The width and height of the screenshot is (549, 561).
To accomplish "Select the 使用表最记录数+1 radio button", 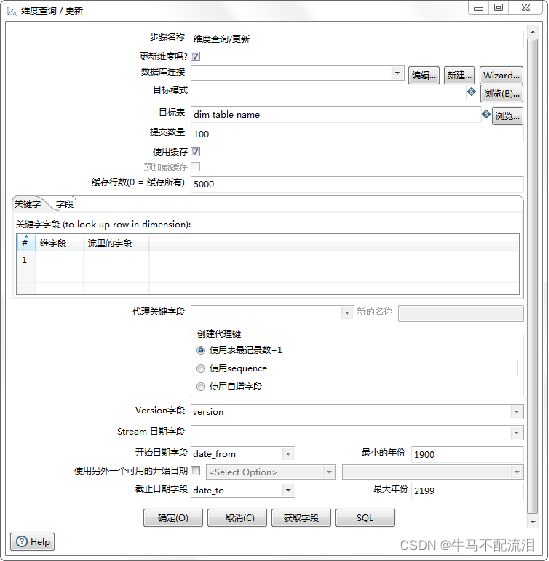I will 200,350.
